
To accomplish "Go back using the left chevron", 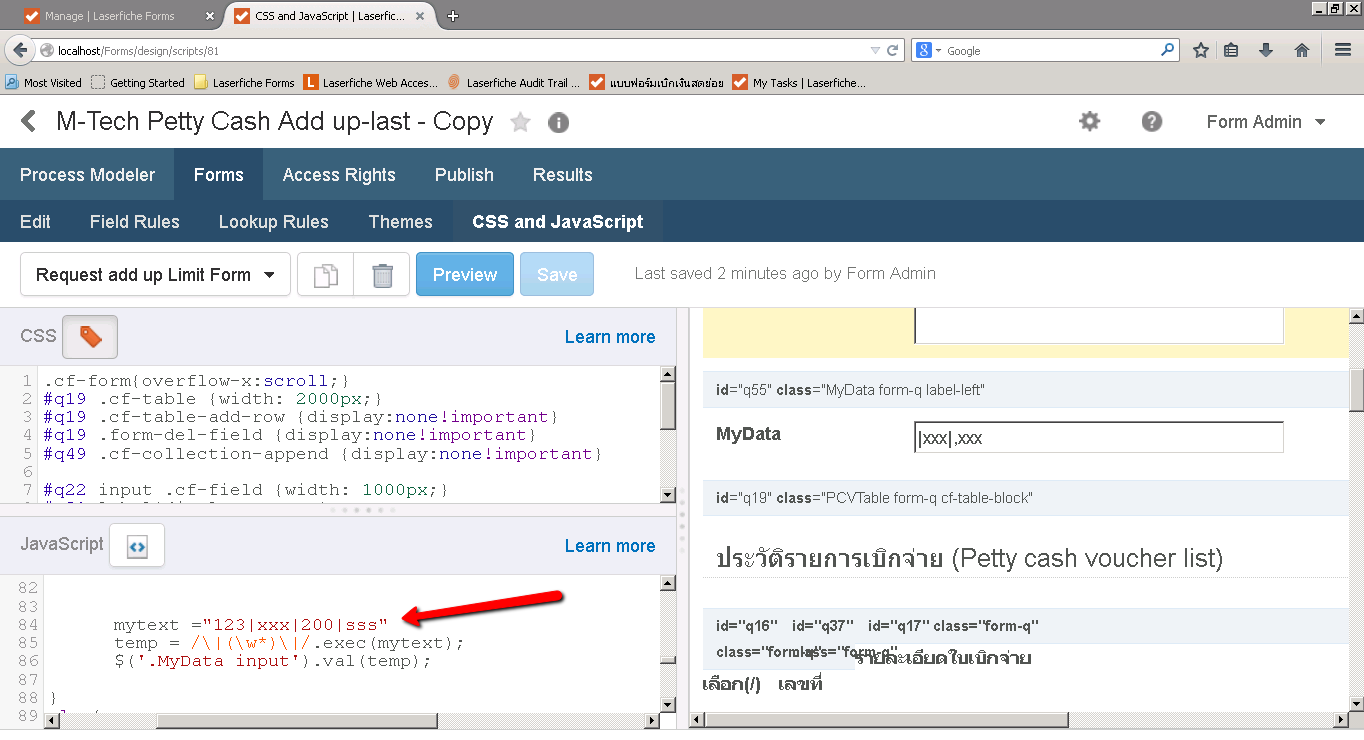I will tap(29, 122).
